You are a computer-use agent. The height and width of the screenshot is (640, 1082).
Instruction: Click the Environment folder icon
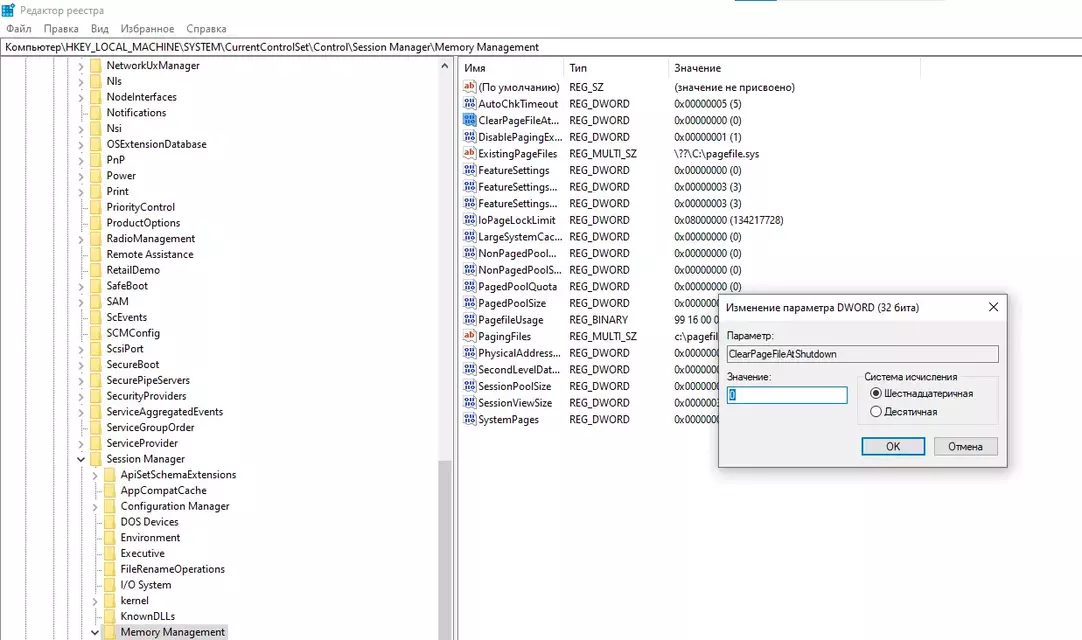109,537
